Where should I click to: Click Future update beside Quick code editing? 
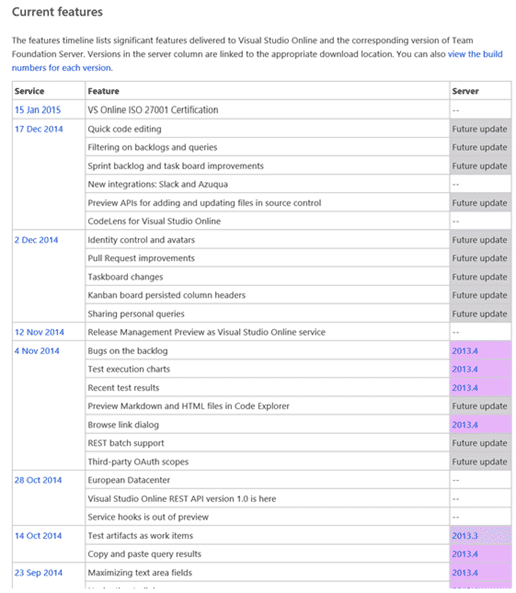(x=479, y=129)
